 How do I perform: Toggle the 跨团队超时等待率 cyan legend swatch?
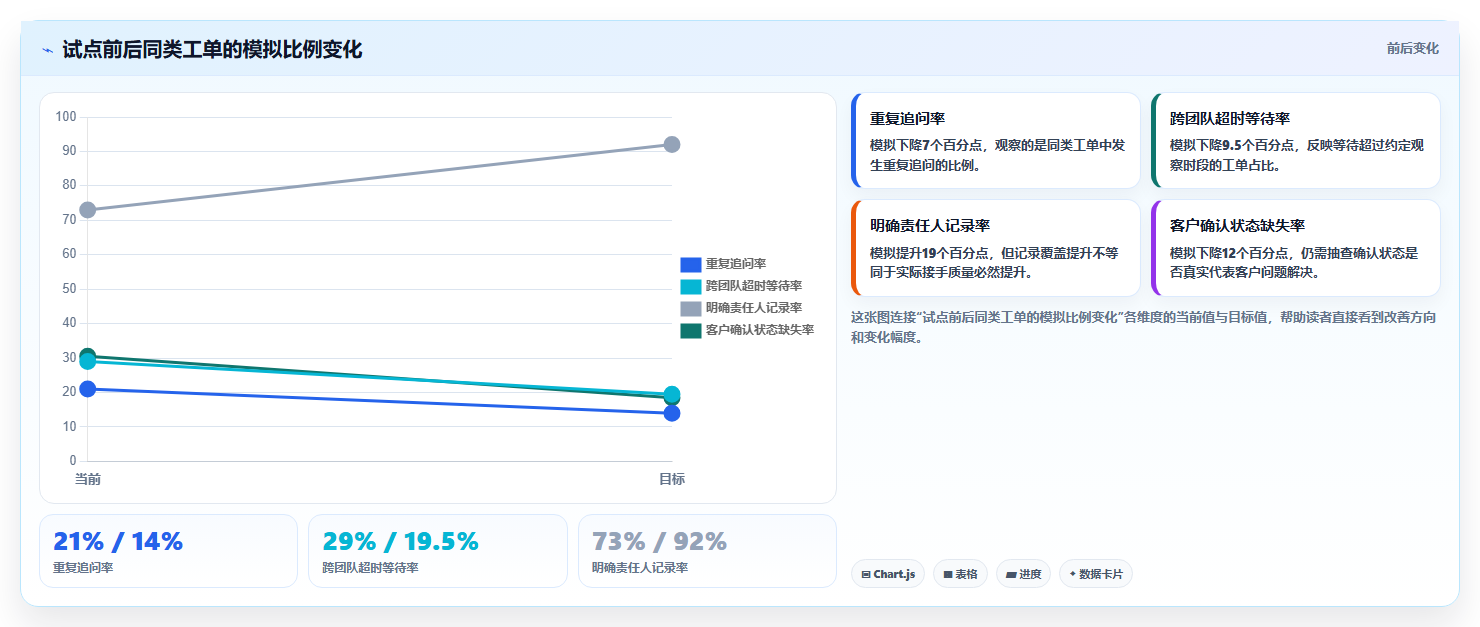(691, 286)
